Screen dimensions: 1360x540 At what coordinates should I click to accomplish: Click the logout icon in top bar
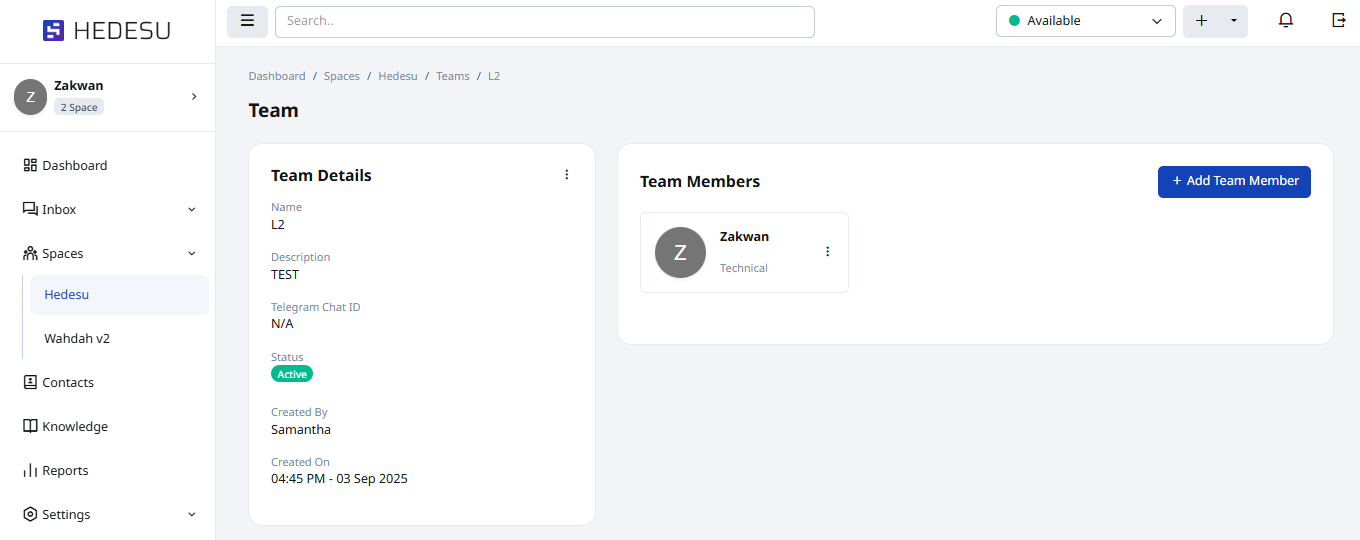coord(1338,21)
